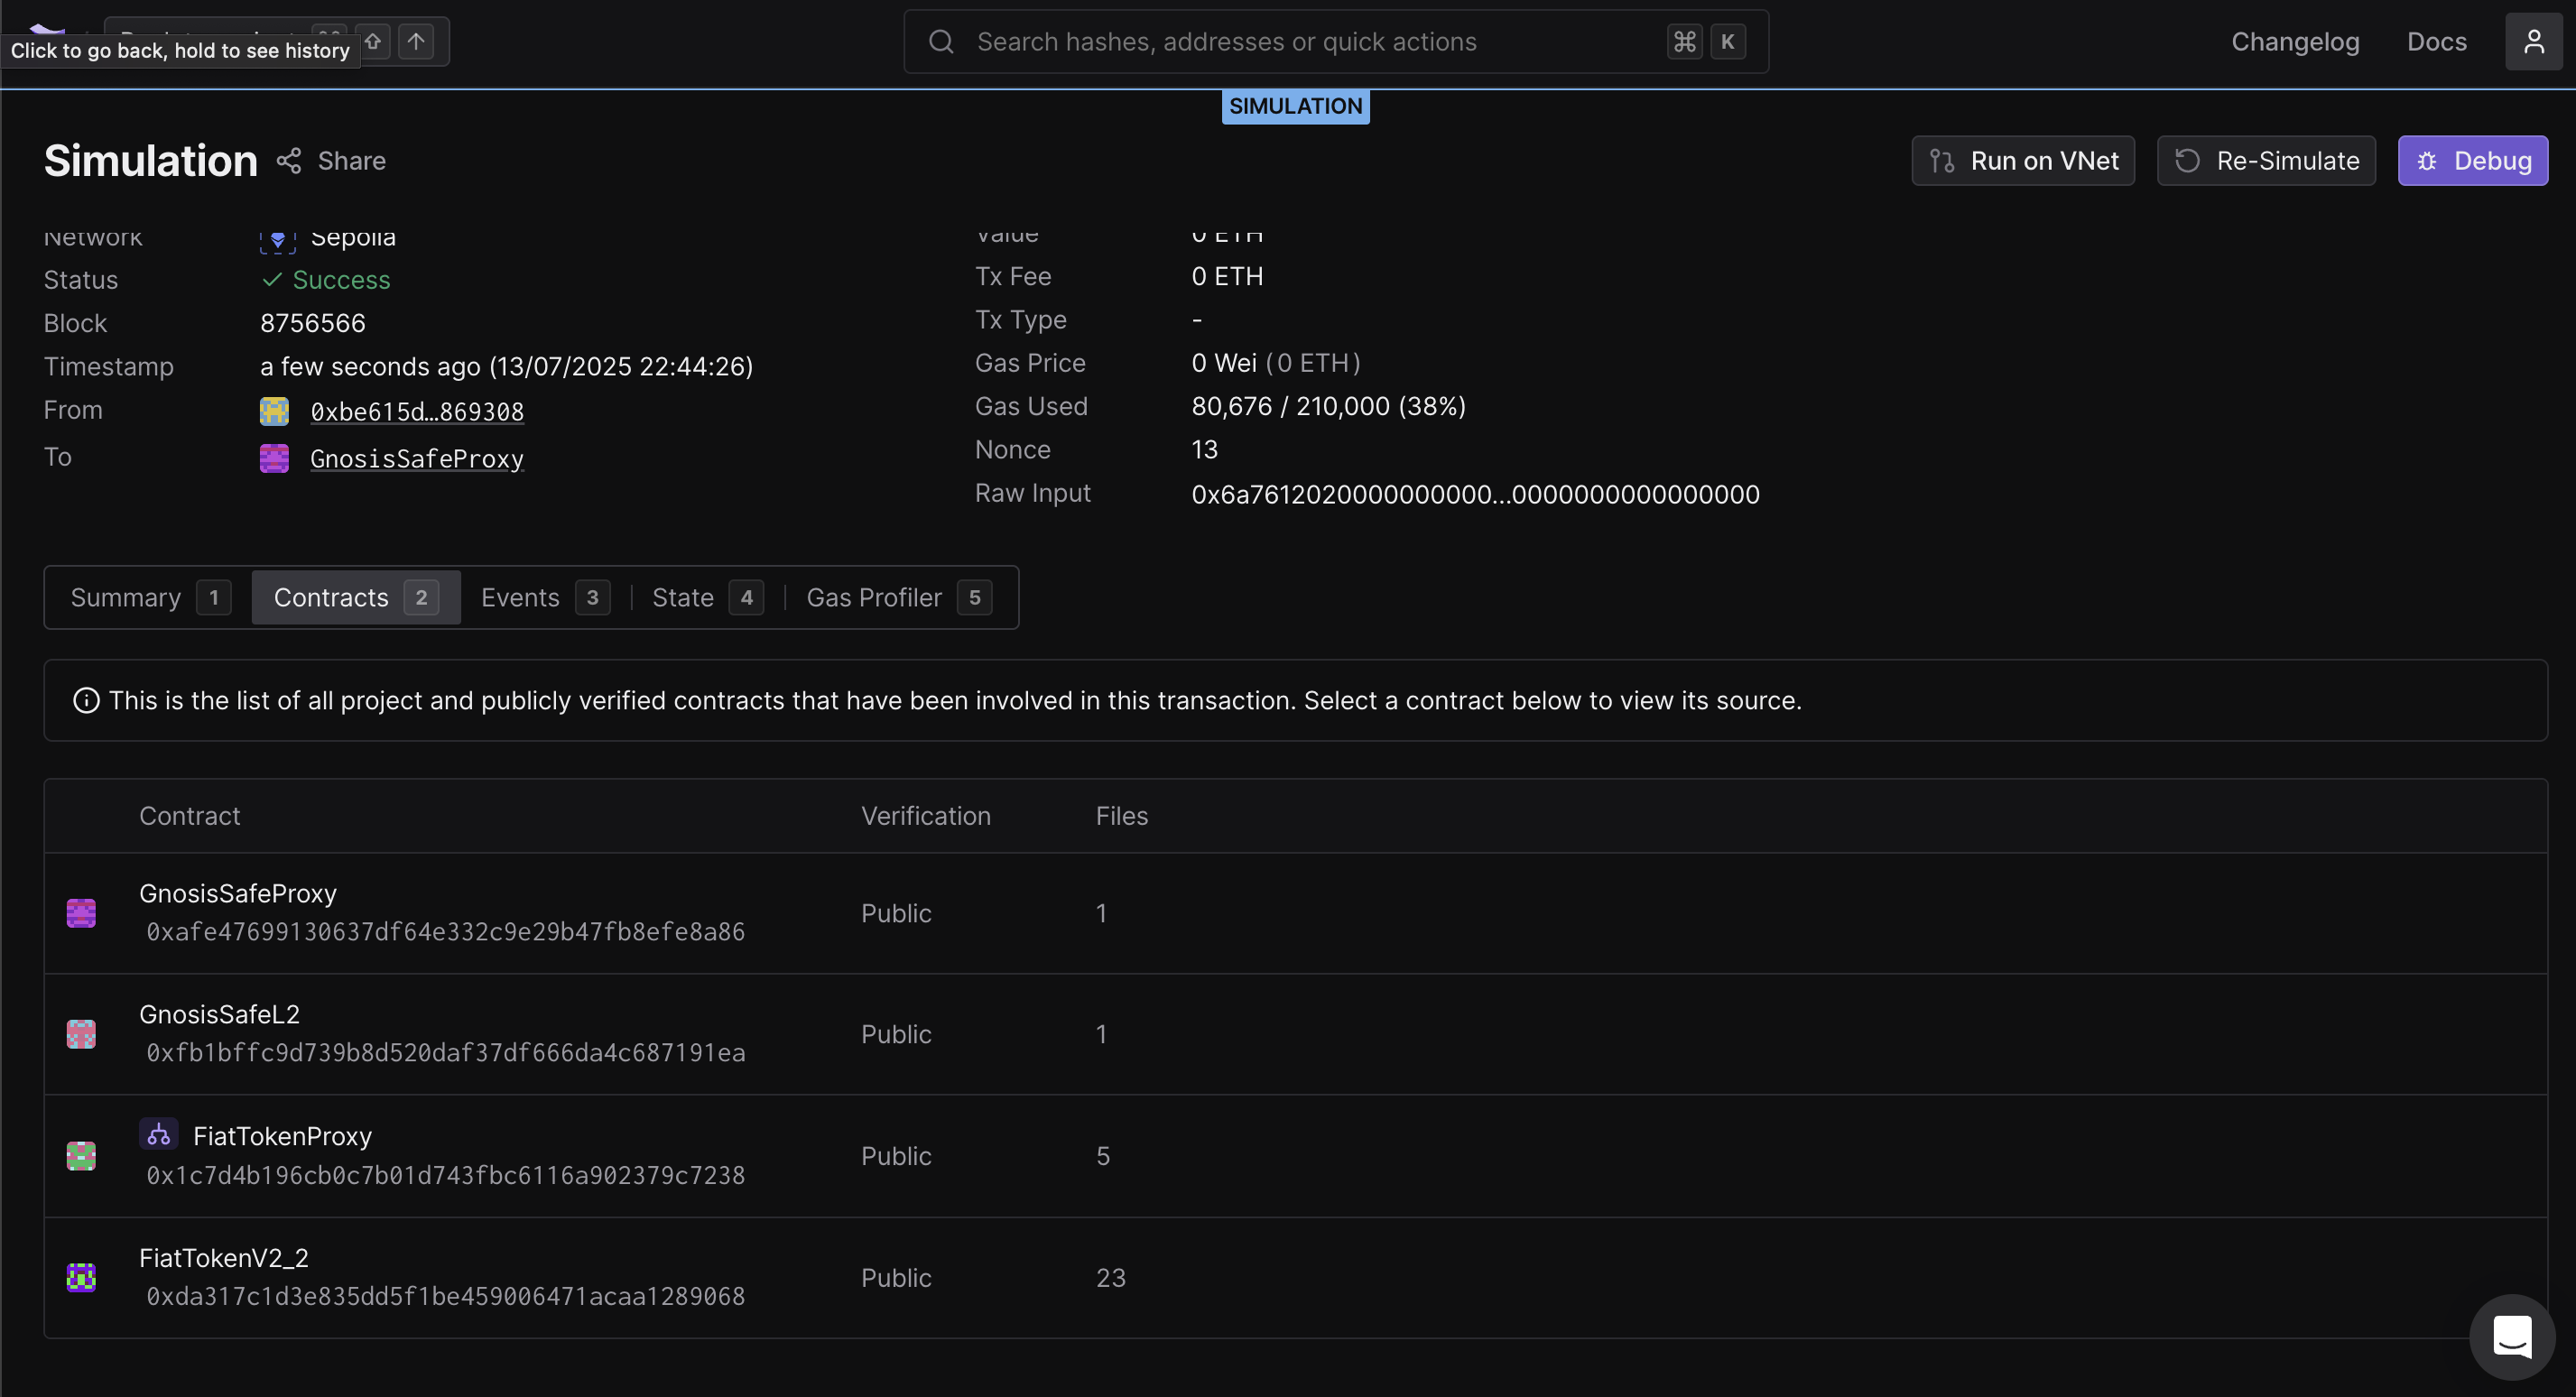The height and width of the screenshot is (1397, 2576).
Task: Switch to the Summary tab
Action: click(150, 598)
